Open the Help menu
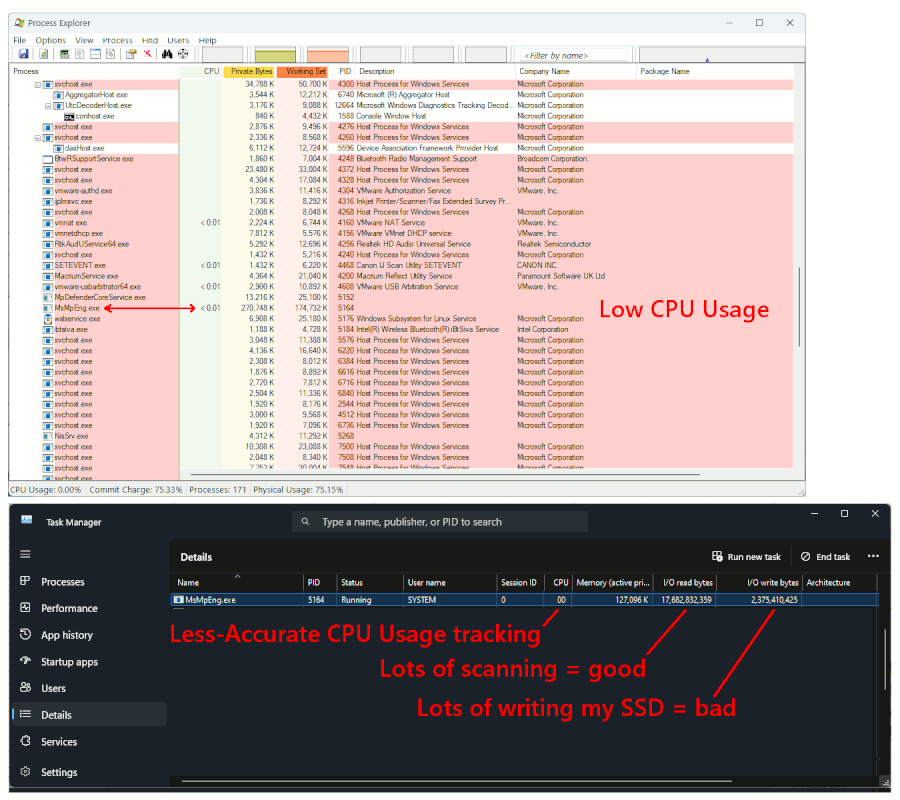 tap(207, 40)
